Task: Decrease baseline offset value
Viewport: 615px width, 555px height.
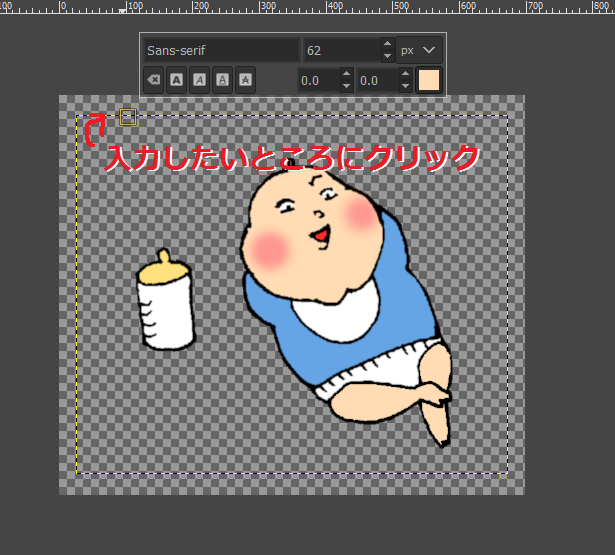Action: (346, 86)
